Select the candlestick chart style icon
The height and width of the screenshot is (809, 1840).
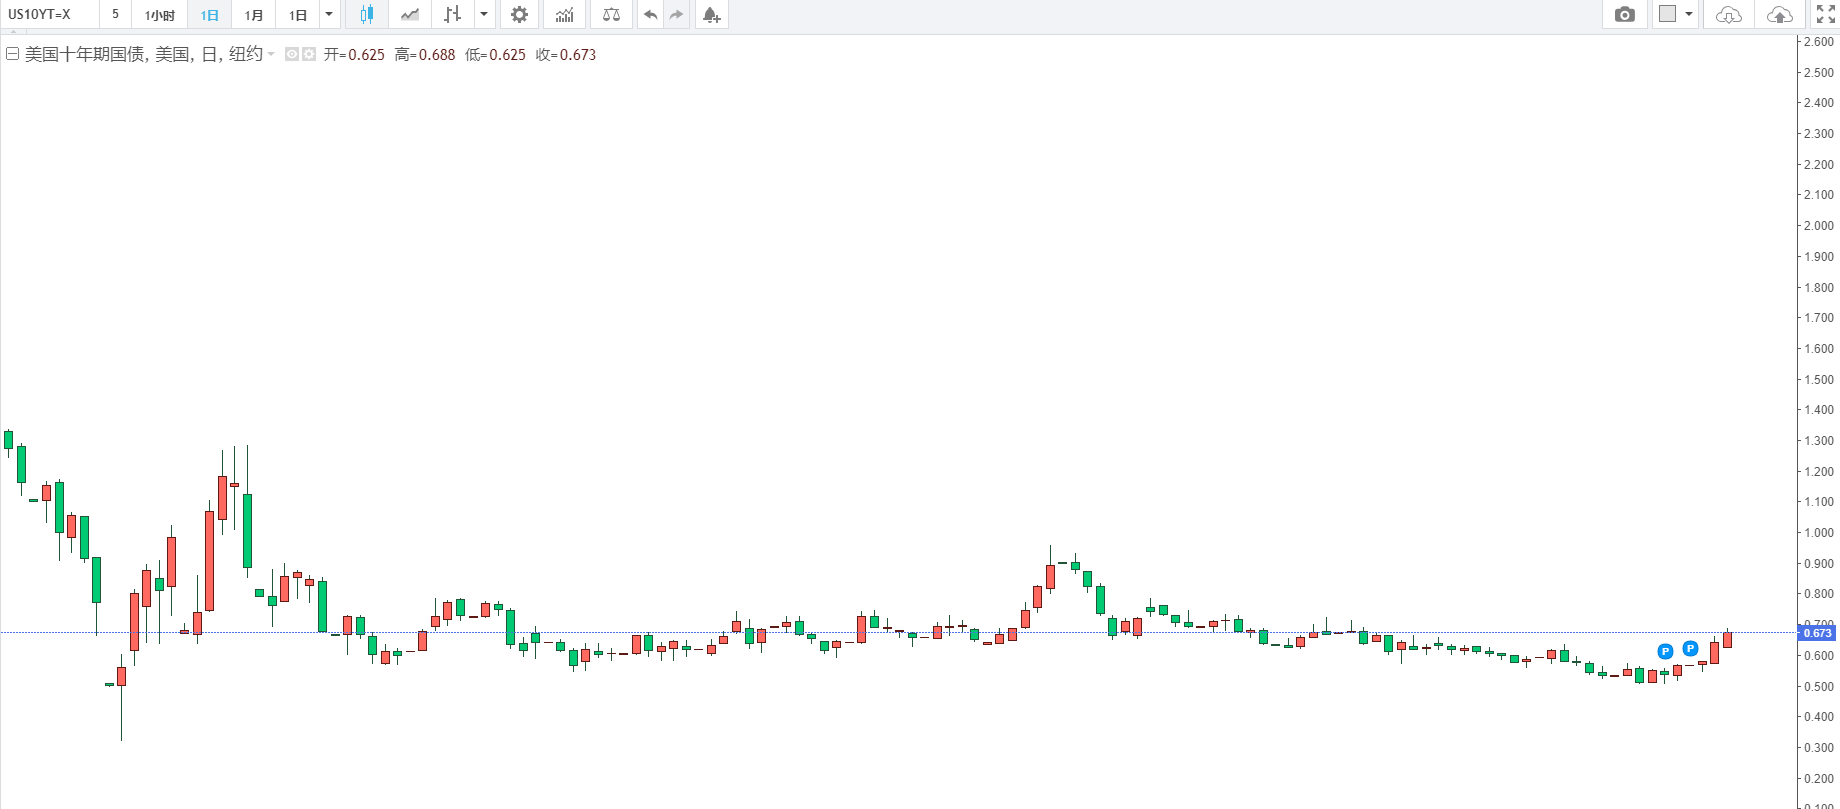pos(367,15)
